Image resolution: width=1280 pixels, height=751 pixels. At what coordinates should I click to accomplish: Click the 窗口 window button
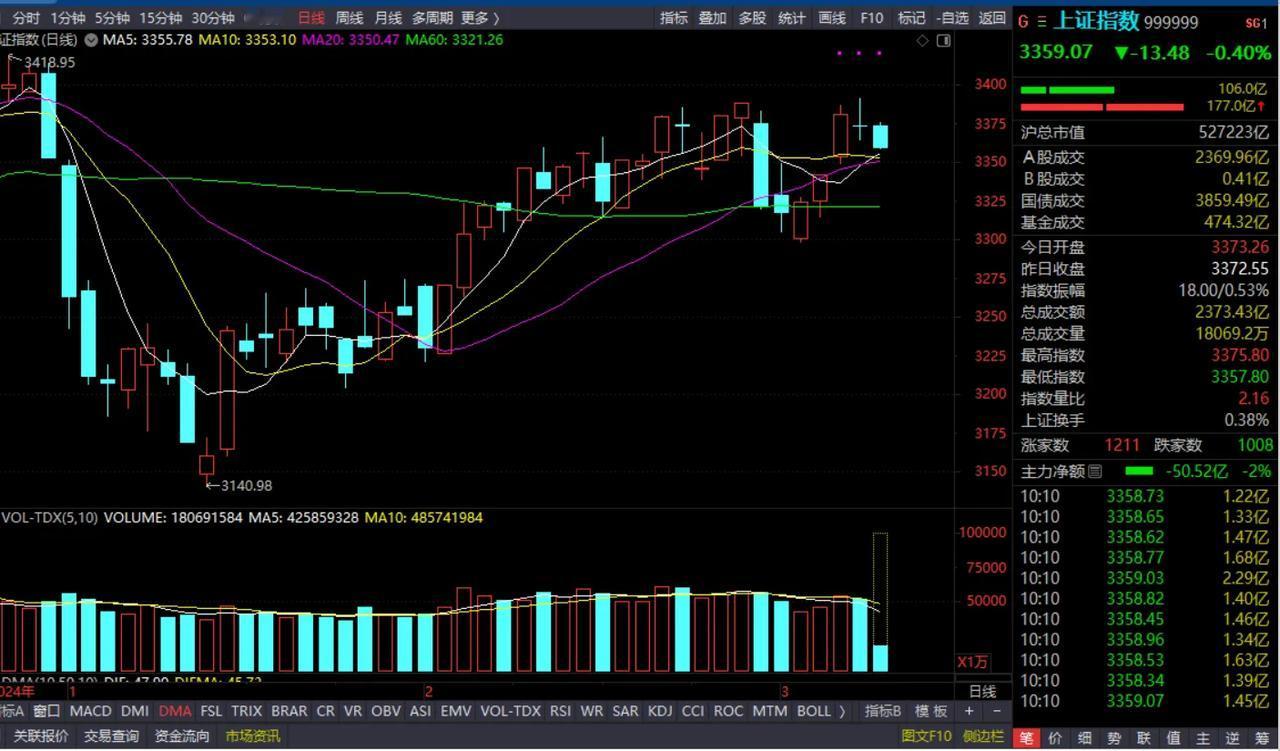pyautogui.click(x=46, y=711)
